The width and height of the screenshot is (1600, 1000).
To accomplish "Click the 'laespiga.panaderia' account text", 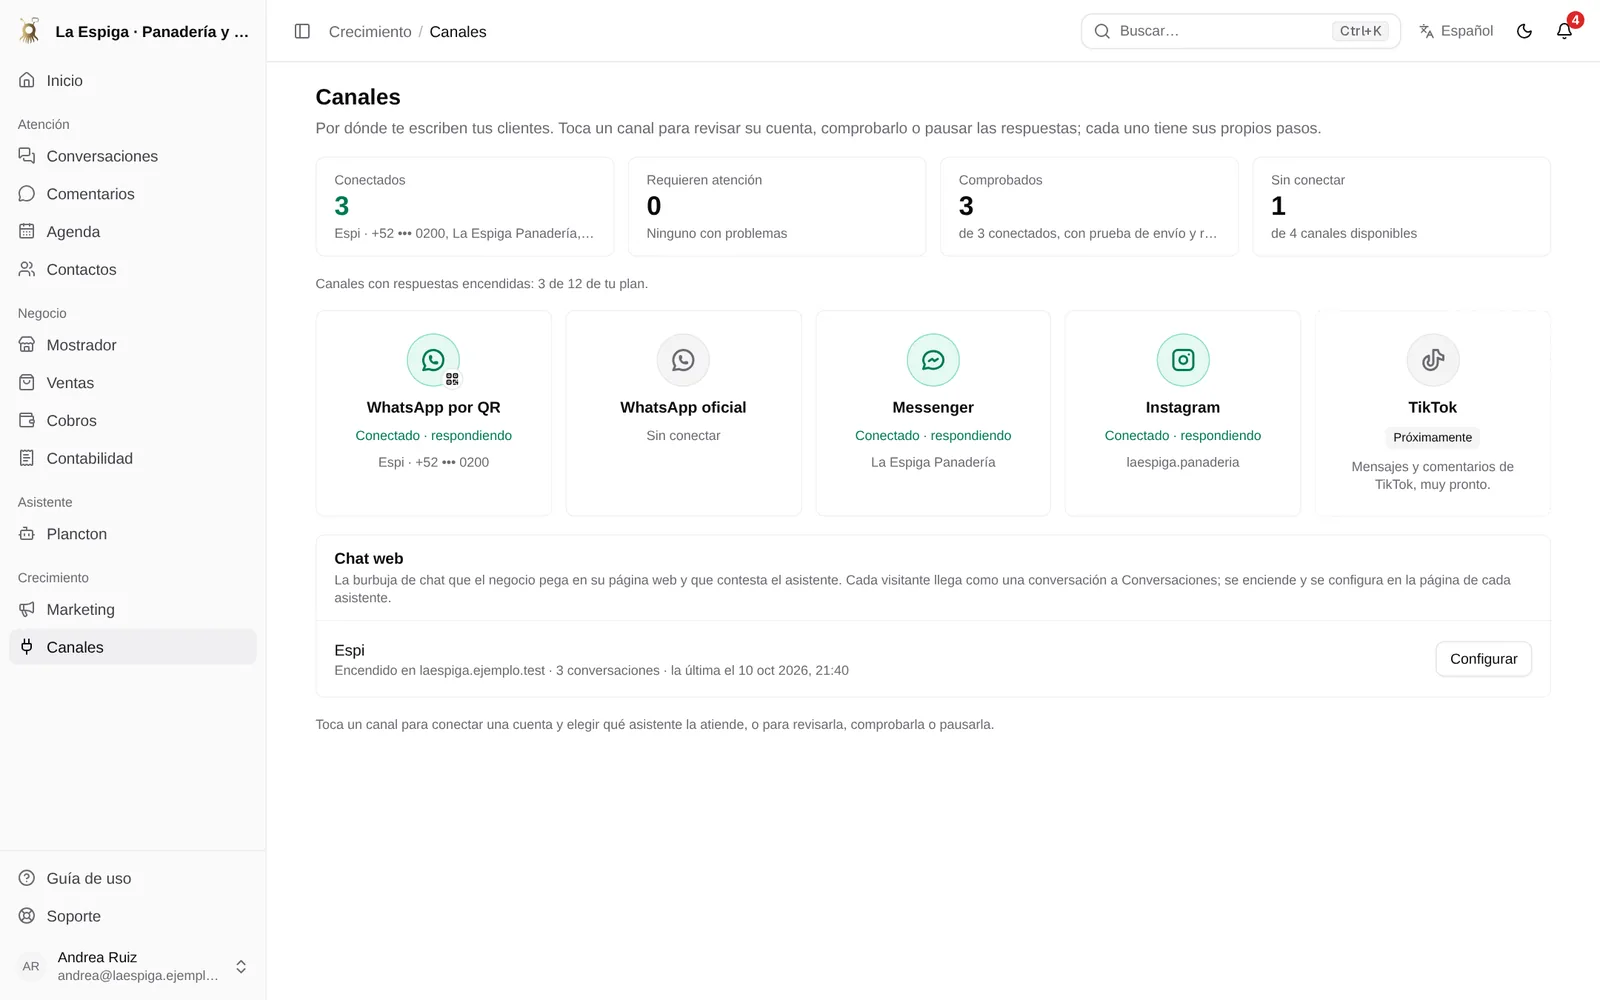I will (1183, 462).
